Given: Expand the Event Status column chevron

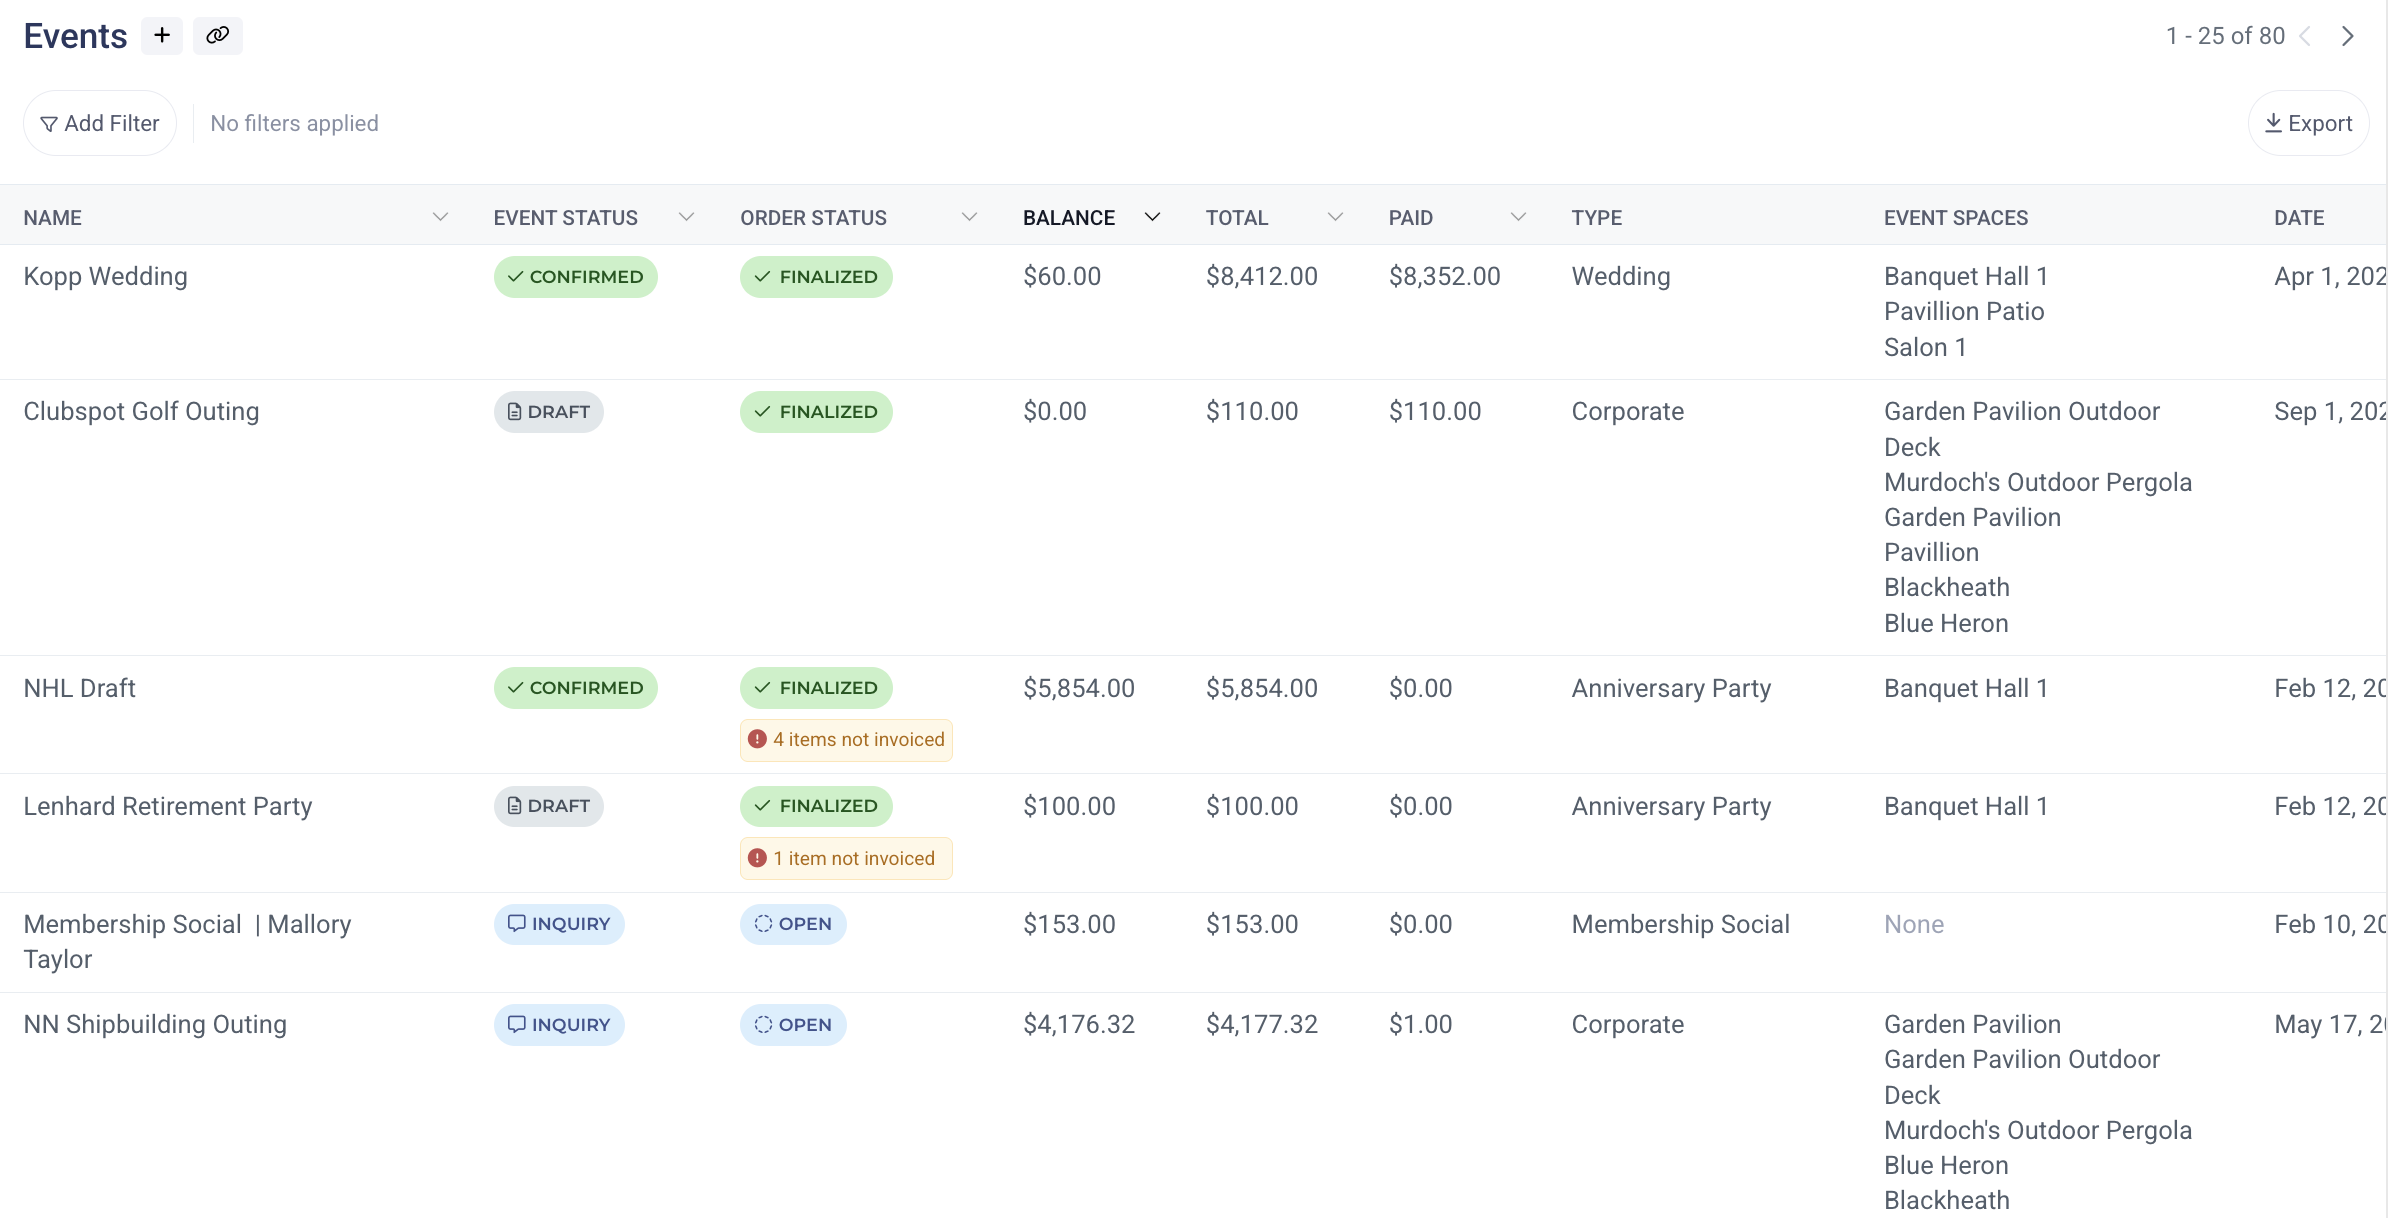Looking at the screenshot, I should [686, 217].
